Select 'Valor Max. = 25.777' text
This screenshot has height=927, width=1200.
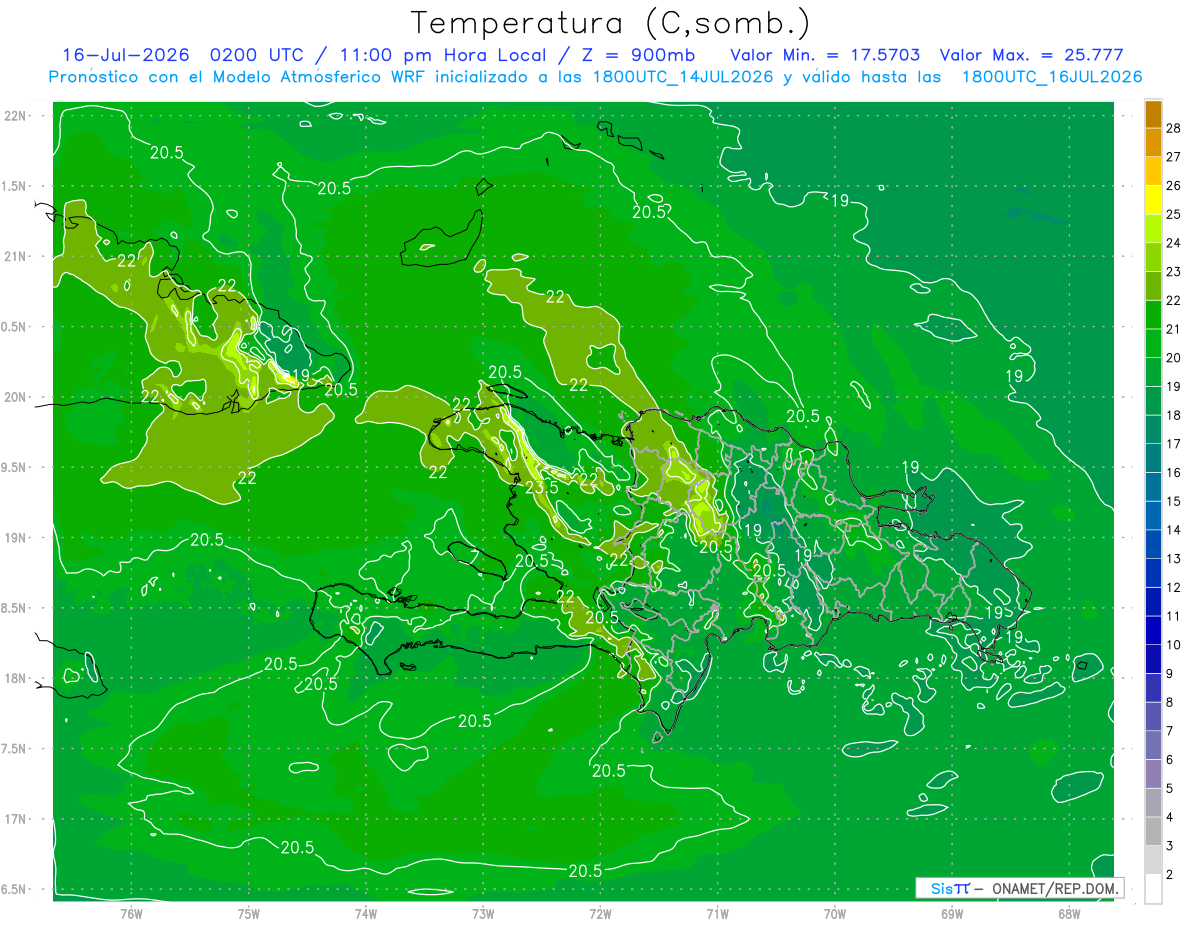[x=1030, y=55]
